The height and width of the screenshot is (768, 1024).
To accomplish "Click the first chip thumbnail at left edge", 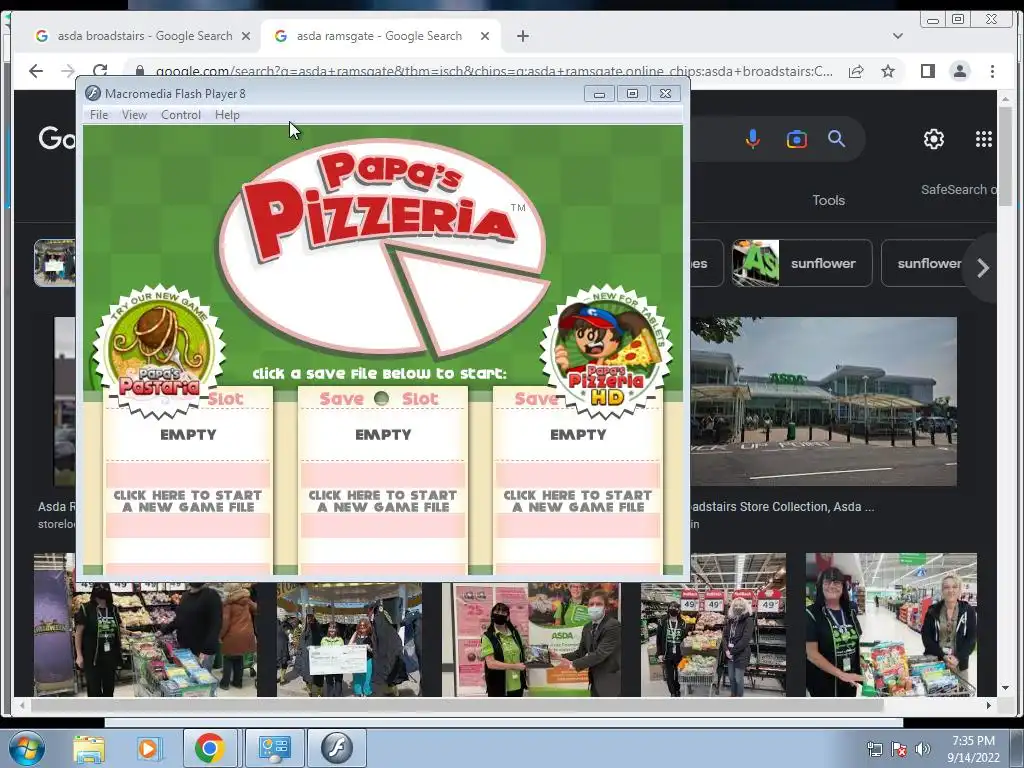I will (54, 263).
